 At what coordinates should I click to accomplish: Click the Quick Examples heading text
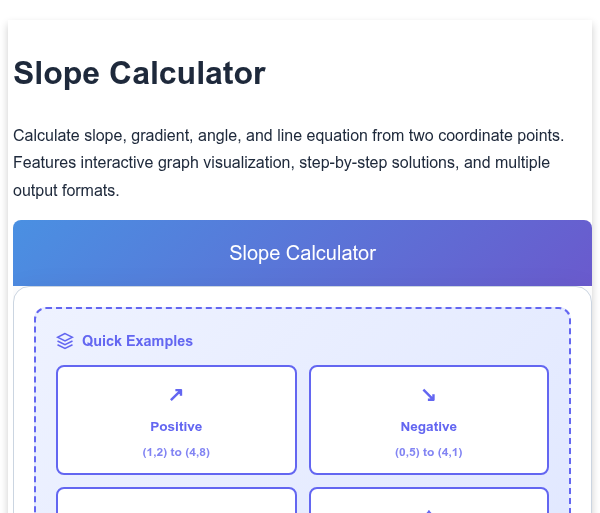(x=137, y=341)
